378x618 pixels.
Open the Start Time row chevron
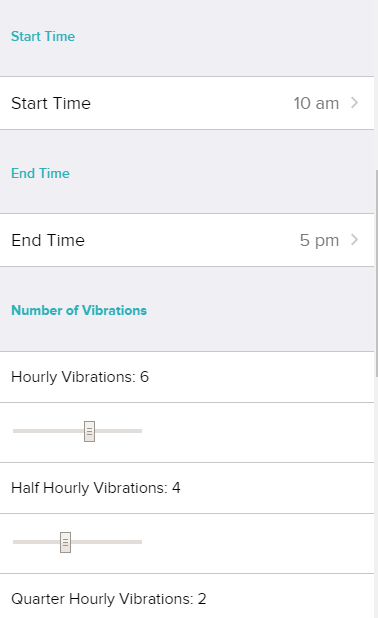354,103
